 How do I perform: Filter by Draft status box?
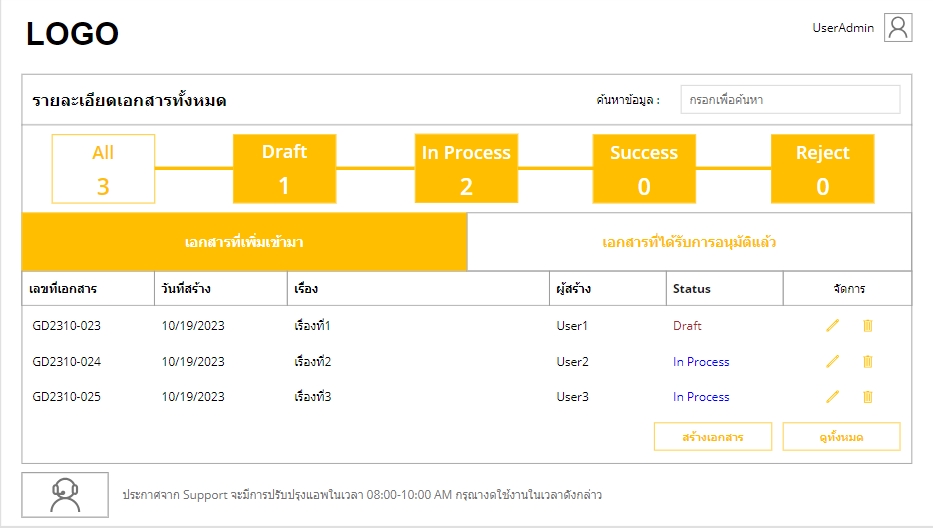click(284, 169)
